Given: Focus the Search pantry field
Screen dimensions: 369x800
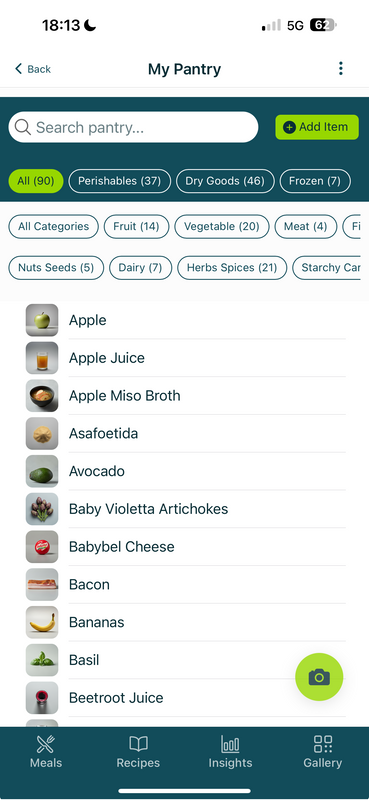Looking at the screenshot, I should (133, 127).
